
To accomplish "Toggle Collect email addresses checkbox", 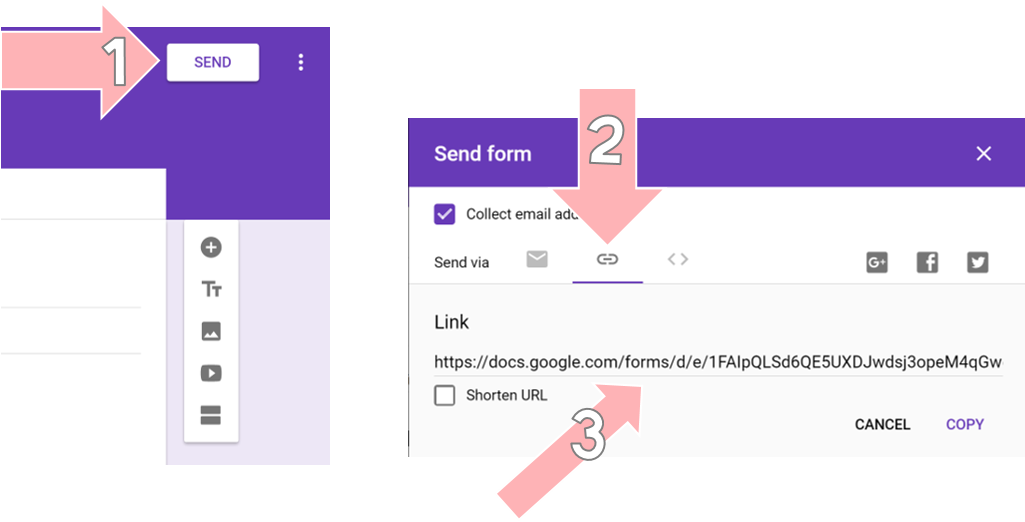I will (445, 214).
